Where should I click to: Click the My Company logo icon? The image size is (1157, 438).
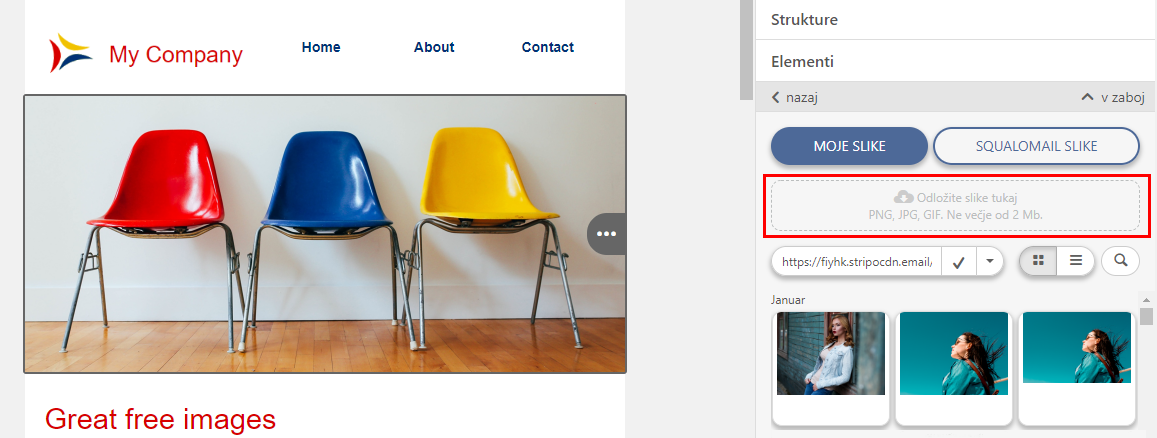[x=70, y=53]
